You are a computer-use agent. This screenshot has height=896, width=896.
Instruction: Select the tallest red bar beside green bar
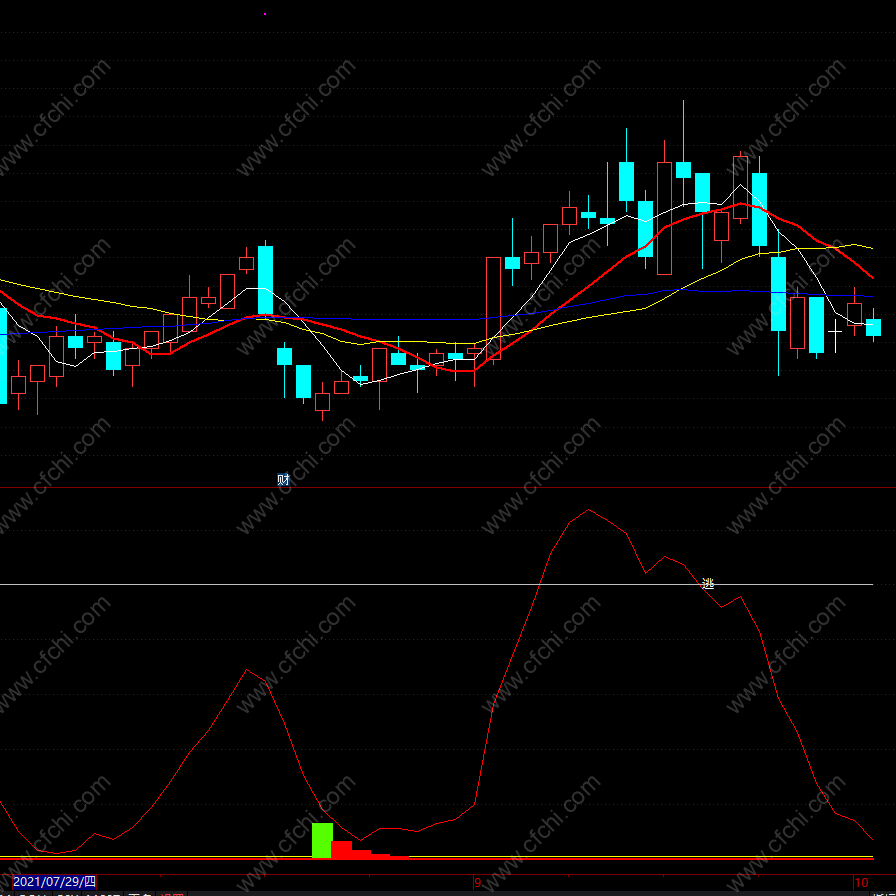(x=342, y=849)
